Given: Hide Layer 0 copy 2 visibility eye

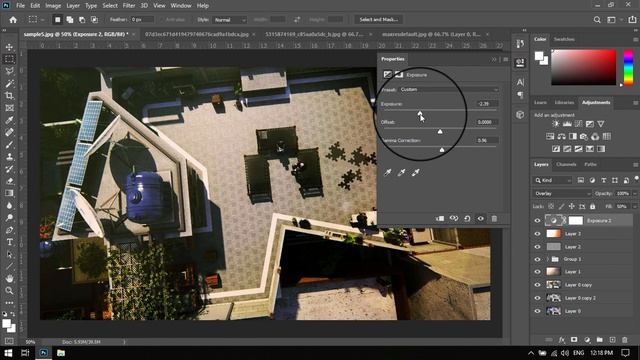Looking at the screenshot, I should (x=537, y=298).
